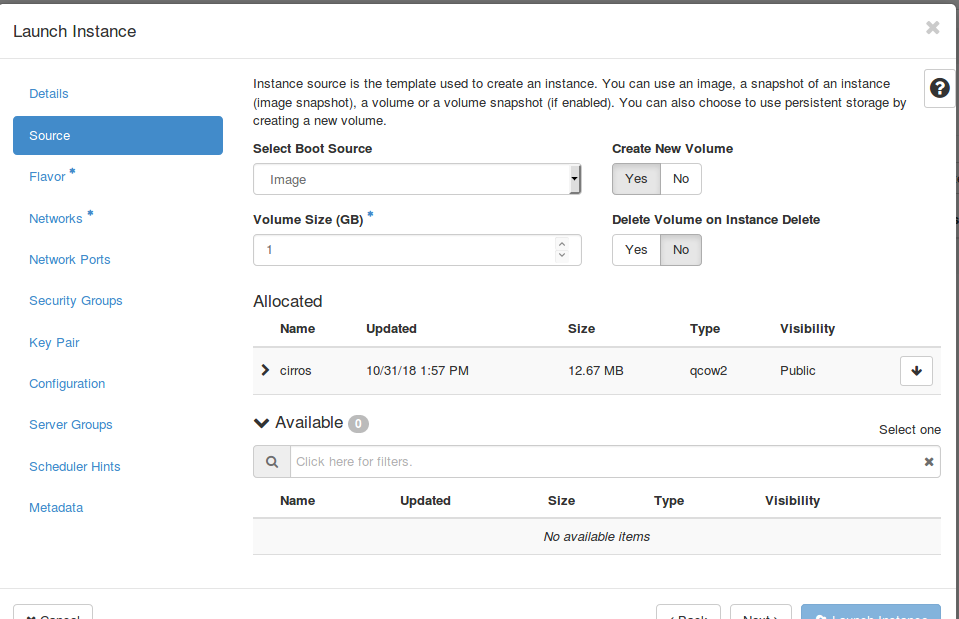
Task: Collapse the Available section
Action: pyautogui.click(x=262, y=423)
